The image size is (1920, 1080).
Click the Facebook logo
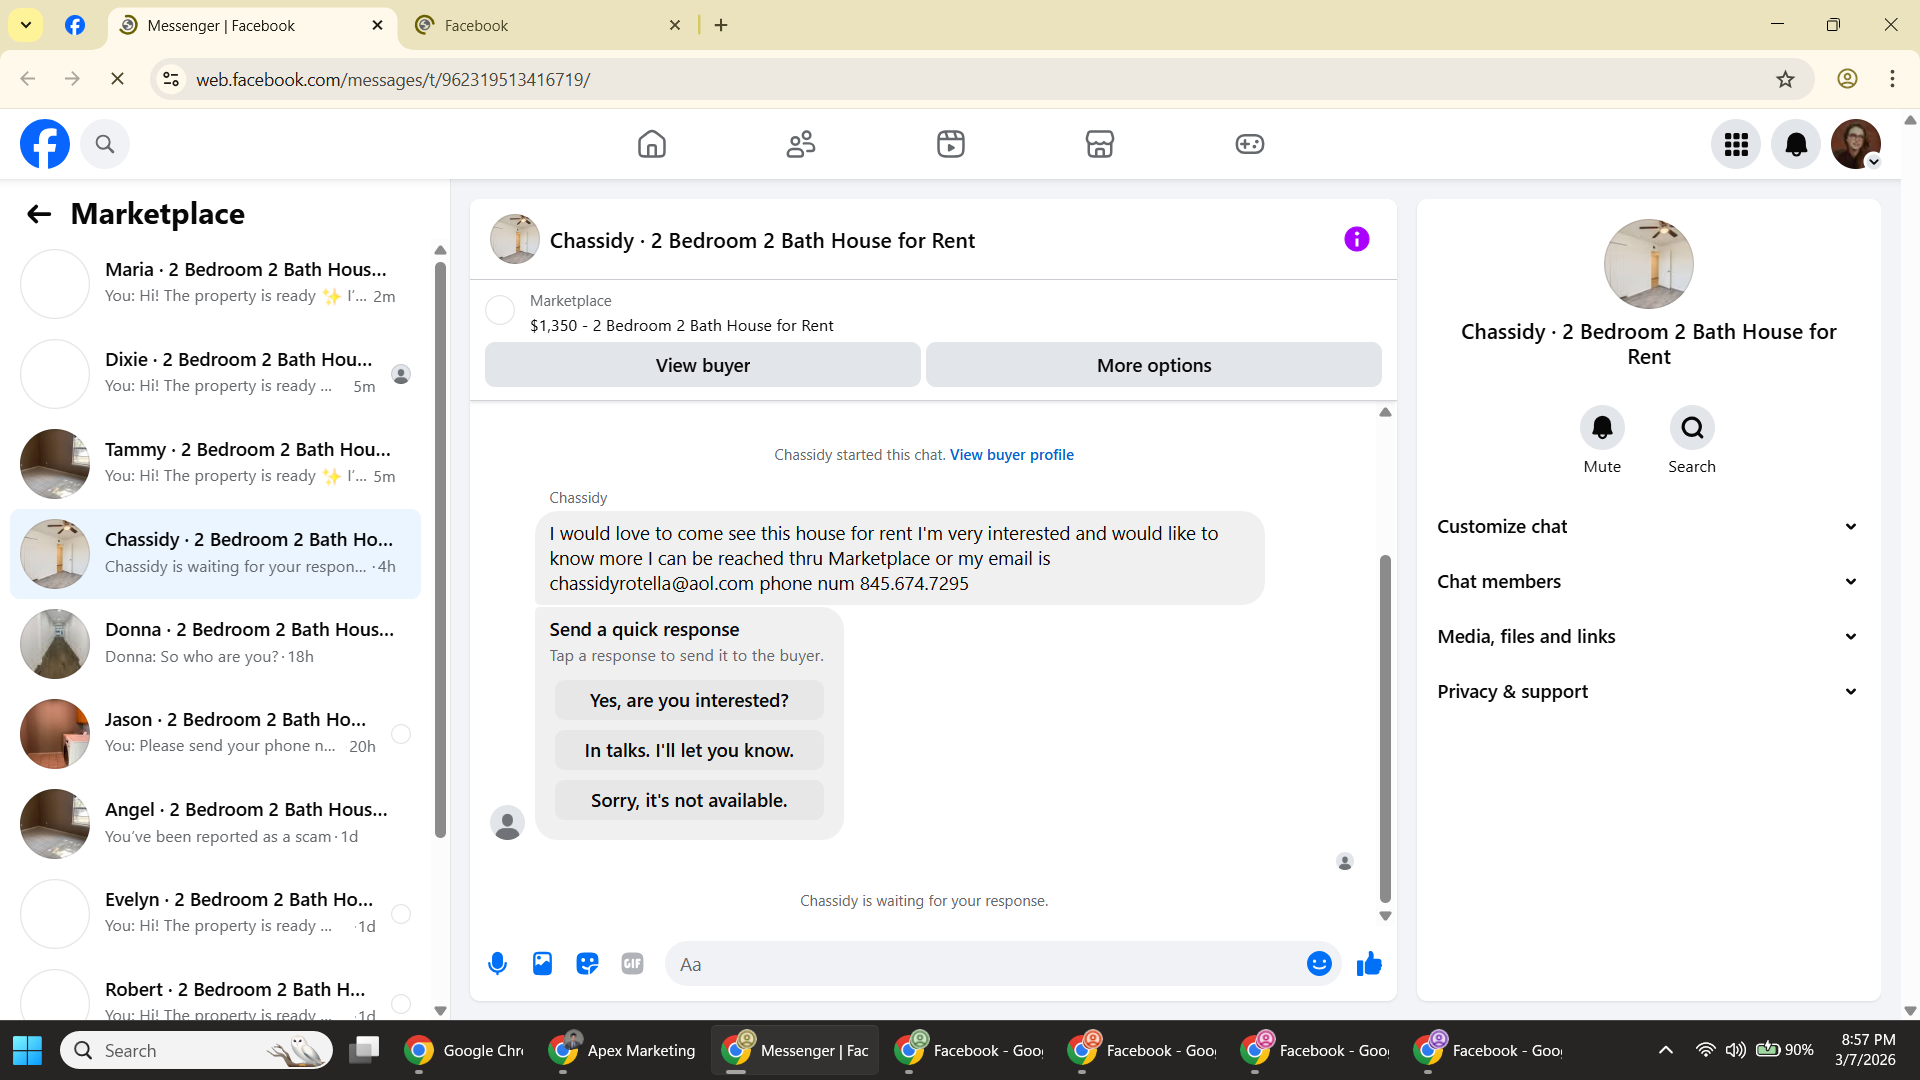pos(45,144)
